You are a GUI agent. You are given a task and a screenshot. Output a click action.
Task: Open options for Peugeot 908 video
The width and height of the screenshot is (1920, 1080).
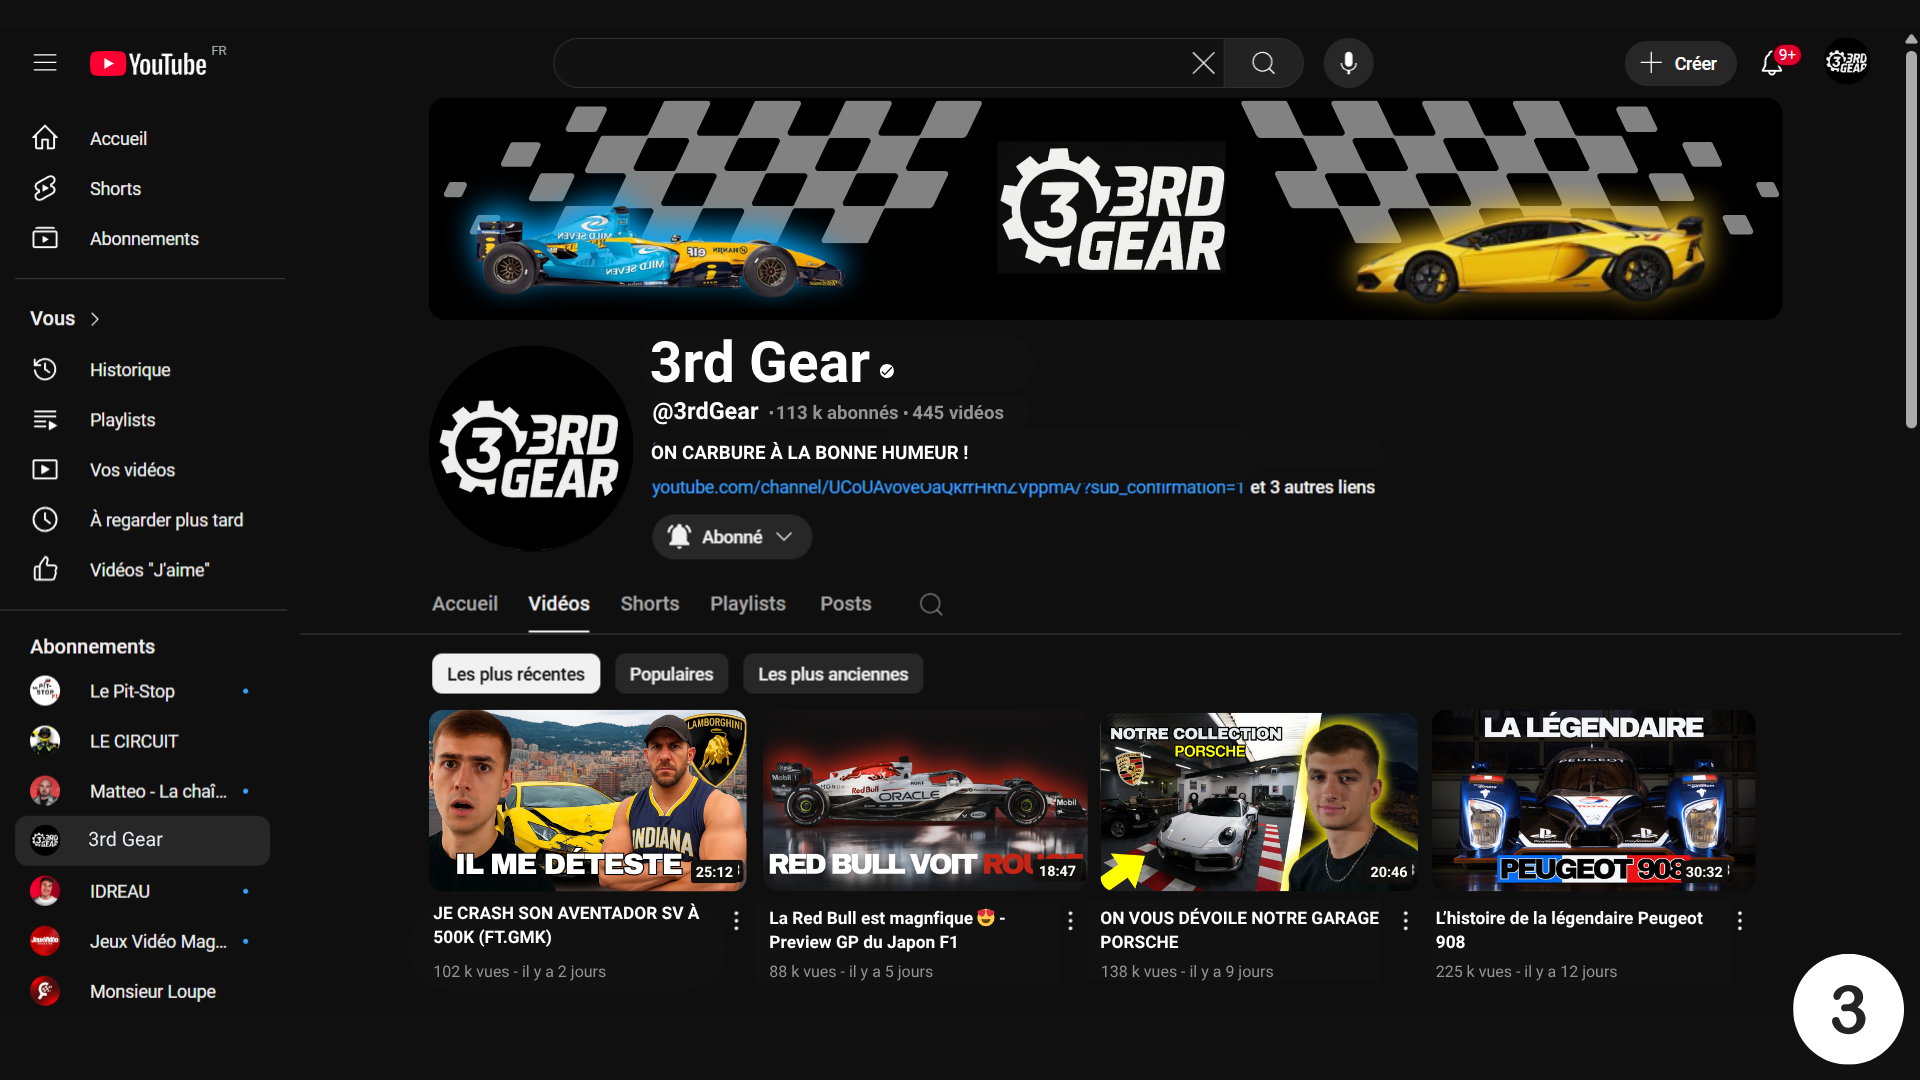pyautogui.click(x=1739, y=921)
